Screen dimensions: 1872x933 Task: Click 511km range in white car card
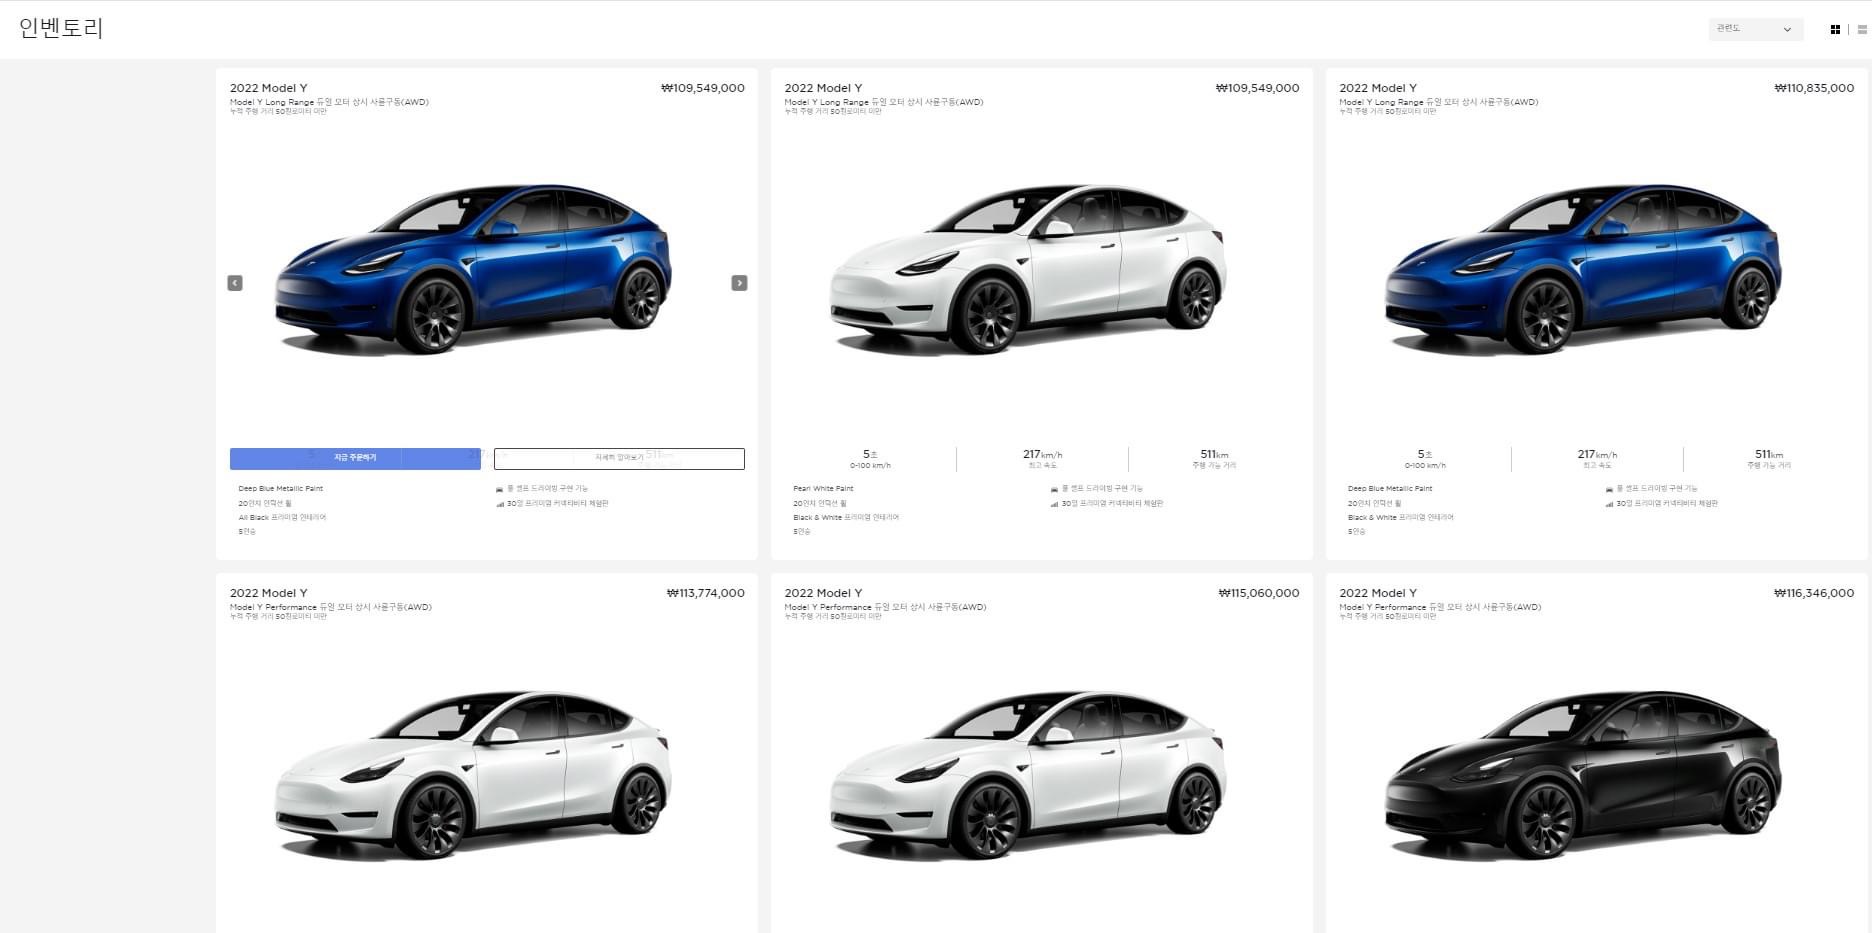[1214, 459]
